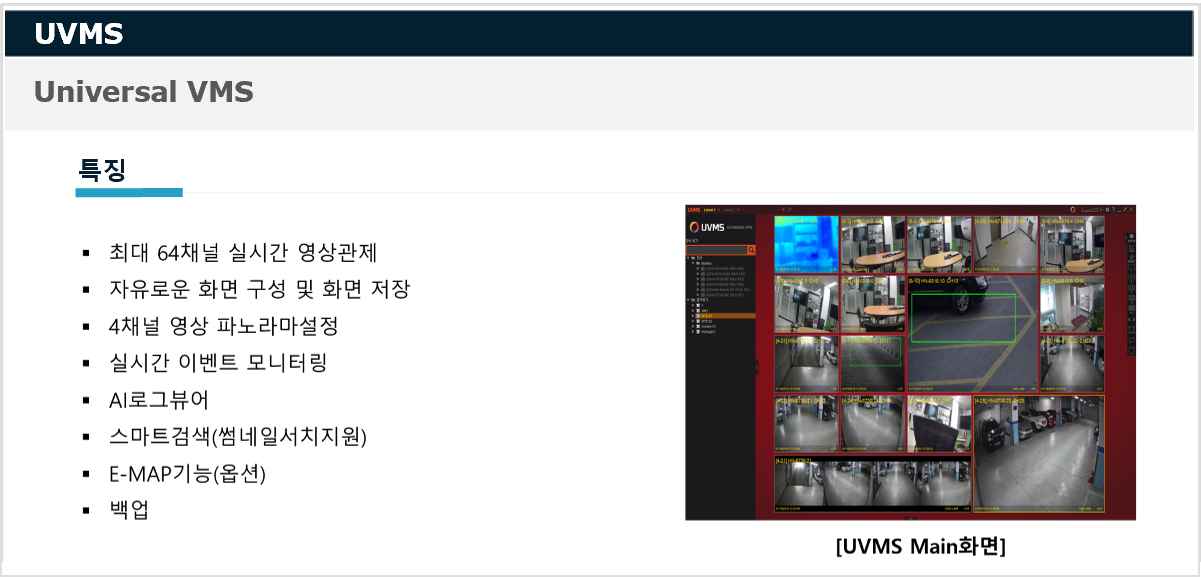
Task: Switch to the Layout1 tab
Action: coord(709,210)
